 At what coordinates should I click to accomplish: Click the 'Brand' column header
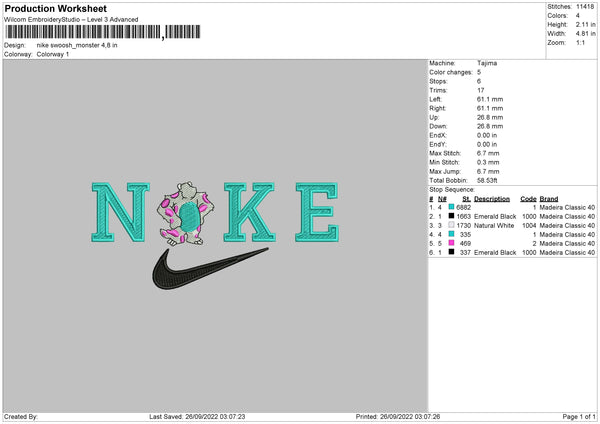pos(549,199)
